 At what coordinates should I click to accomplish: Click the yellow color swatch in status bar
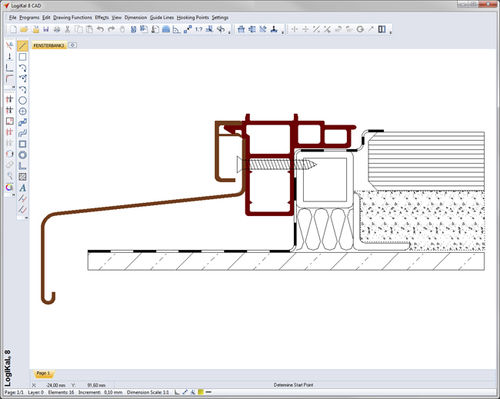click(x=201, y=392)
